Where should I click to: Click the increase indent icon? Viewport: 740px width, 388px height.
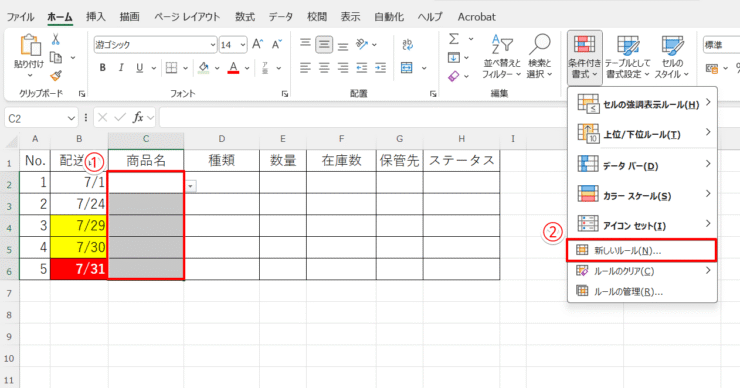pos(380,68)
